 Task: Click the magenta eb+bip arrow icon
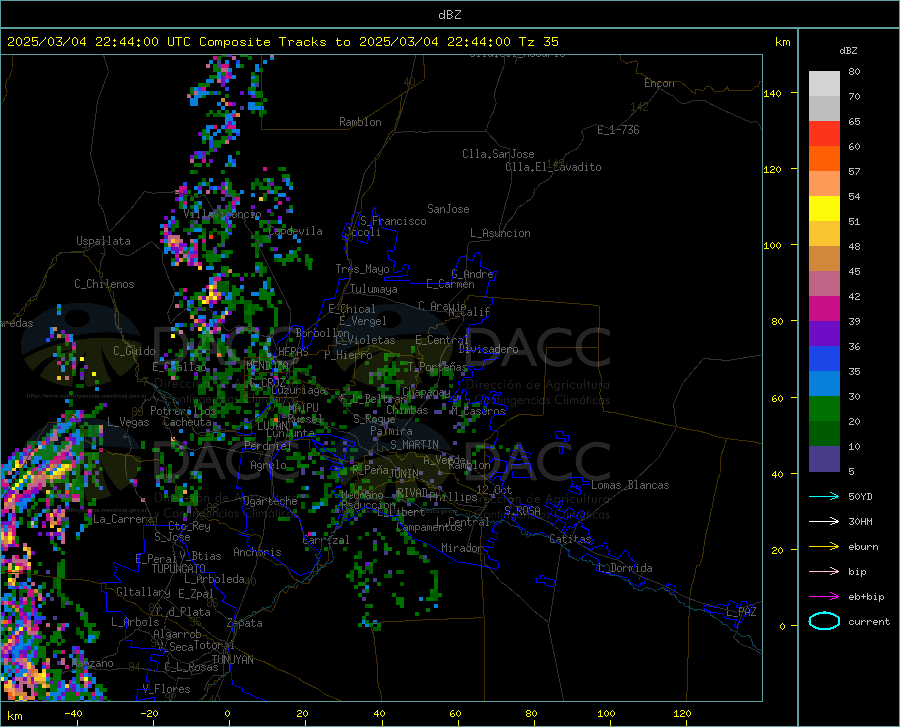point(824,597)
